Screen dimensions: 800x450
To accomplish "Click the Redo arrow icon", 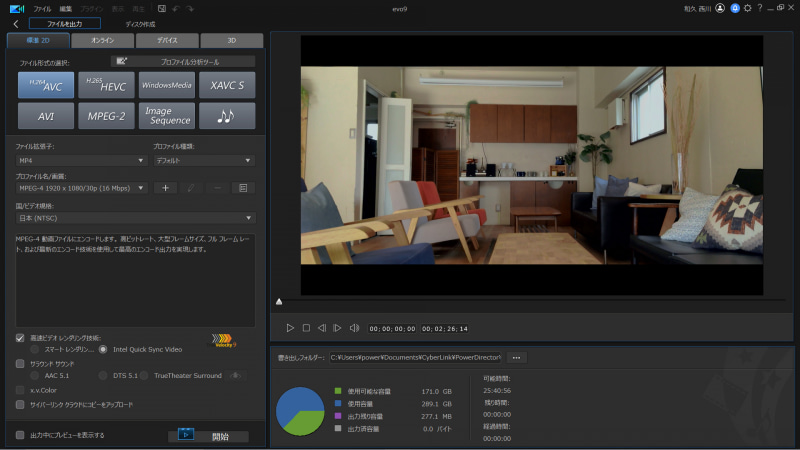I will 190,9.
